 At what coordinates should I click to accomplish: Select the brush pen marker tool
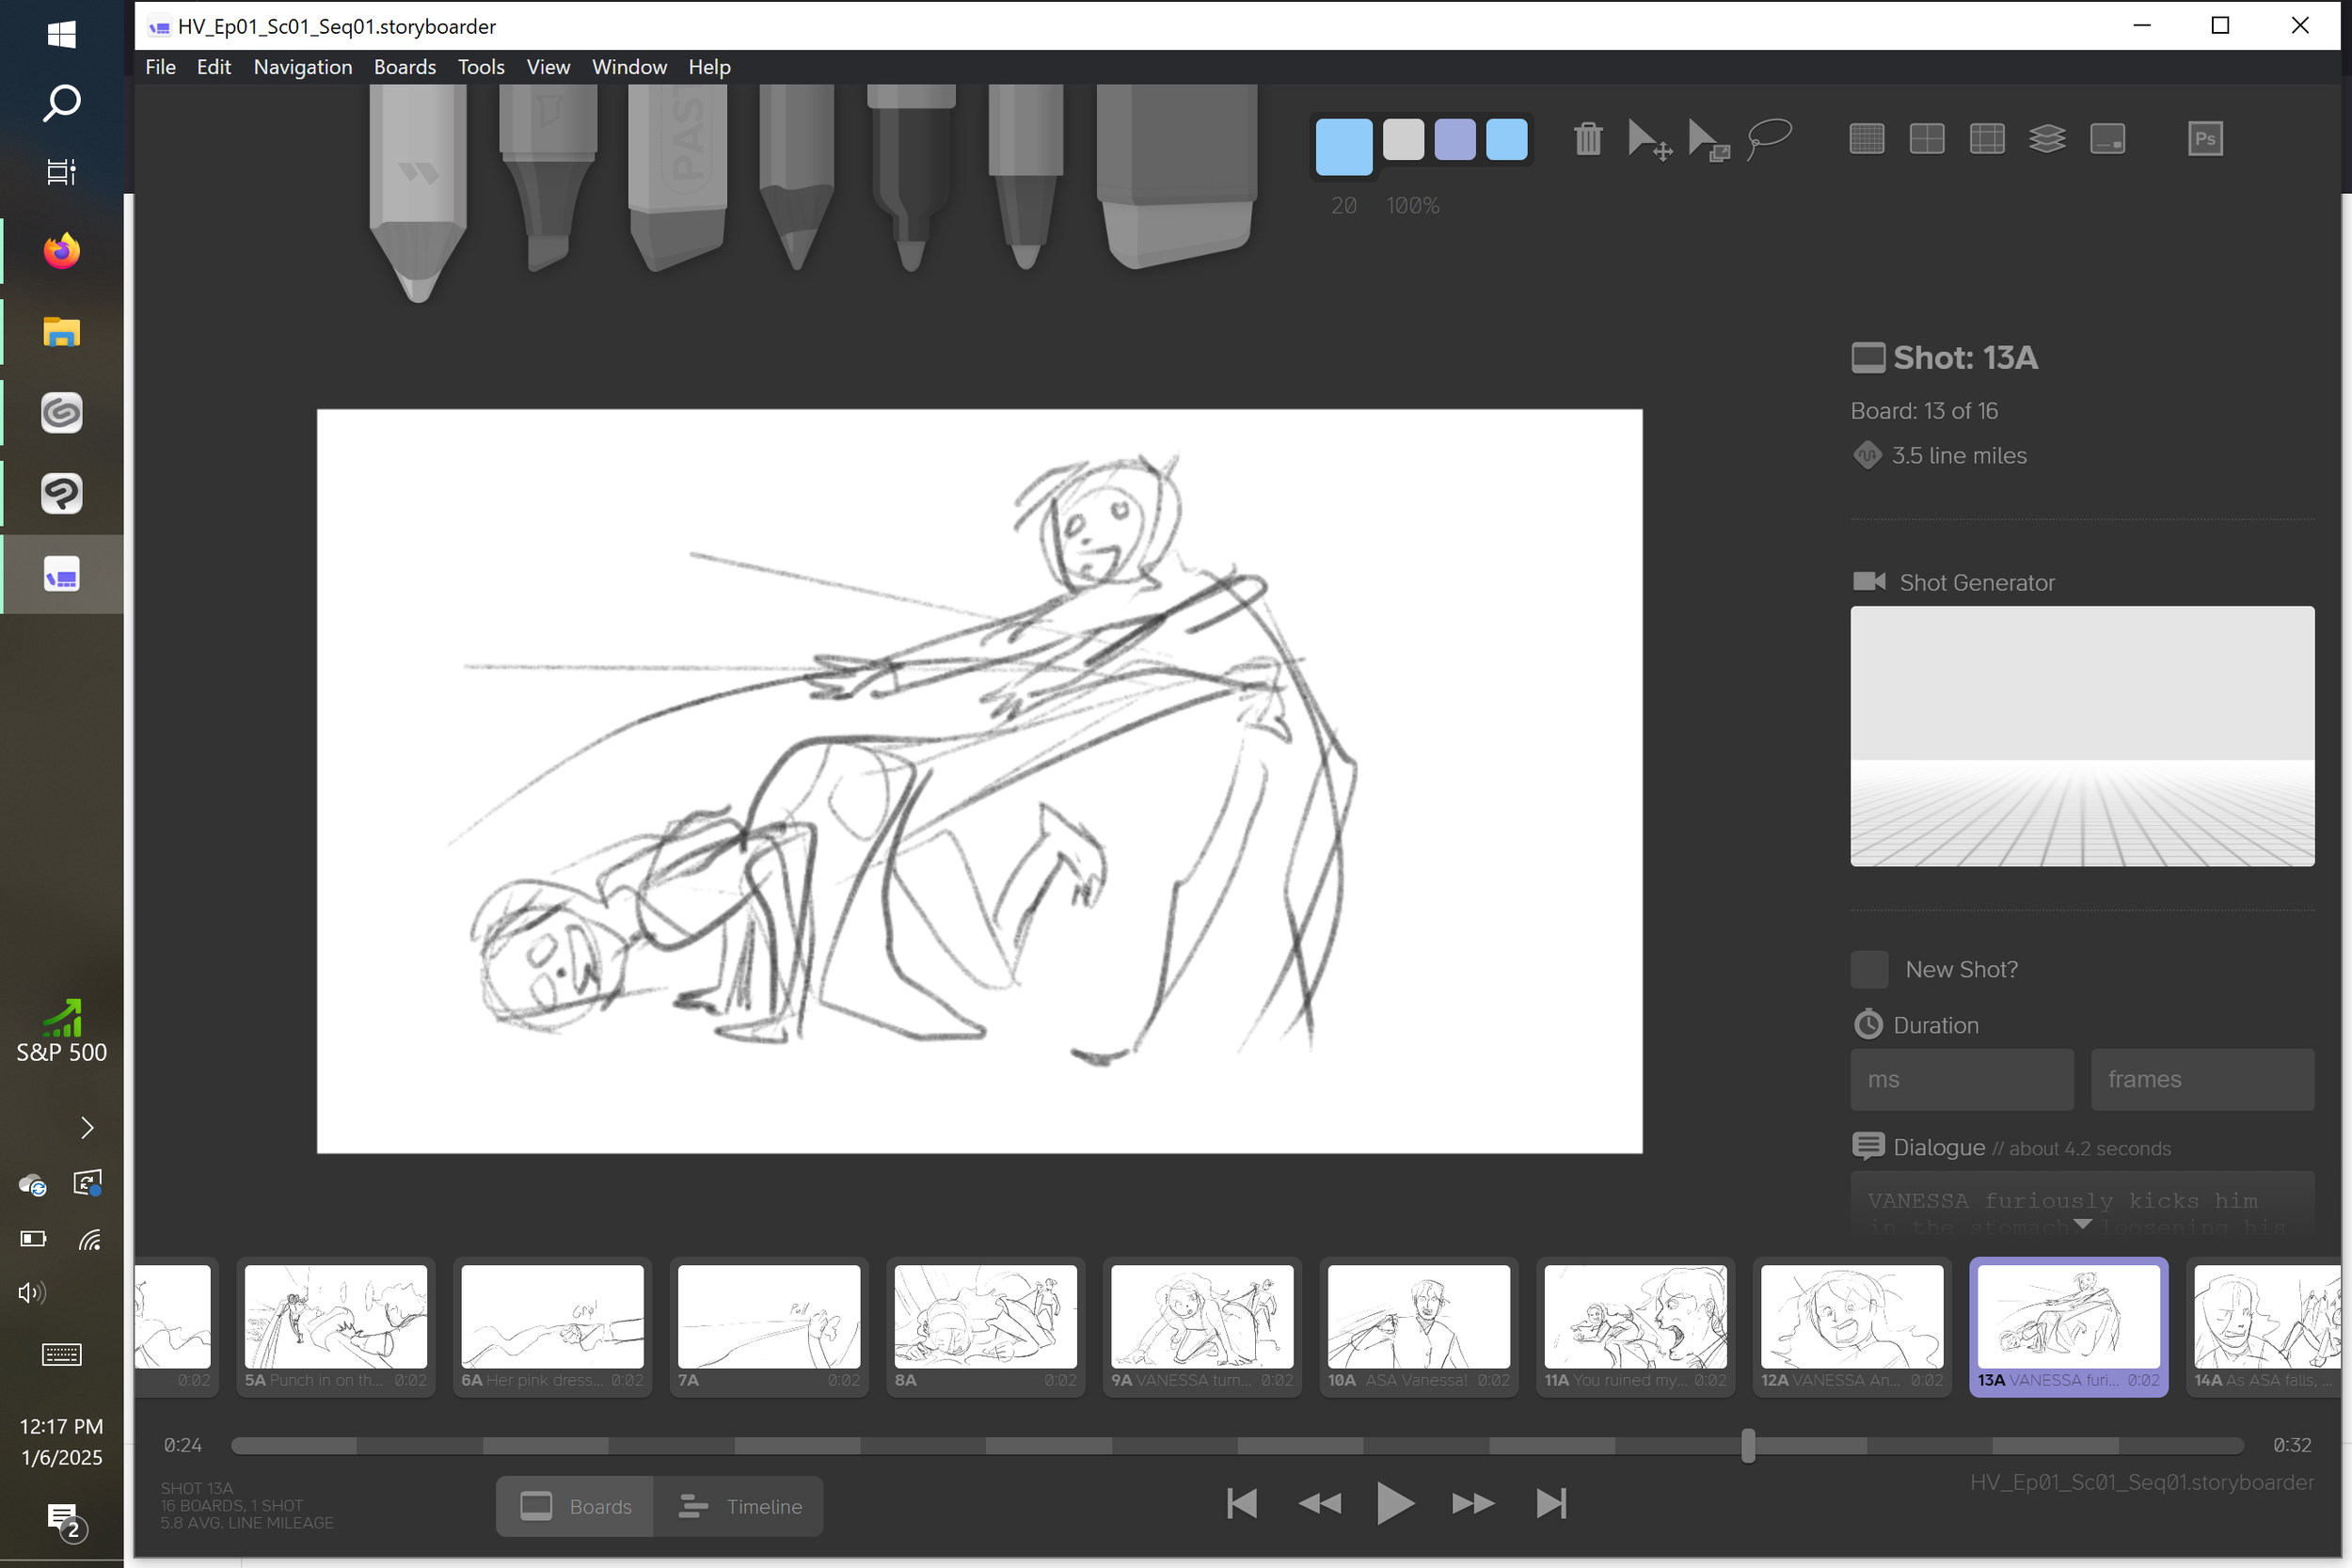548,175
